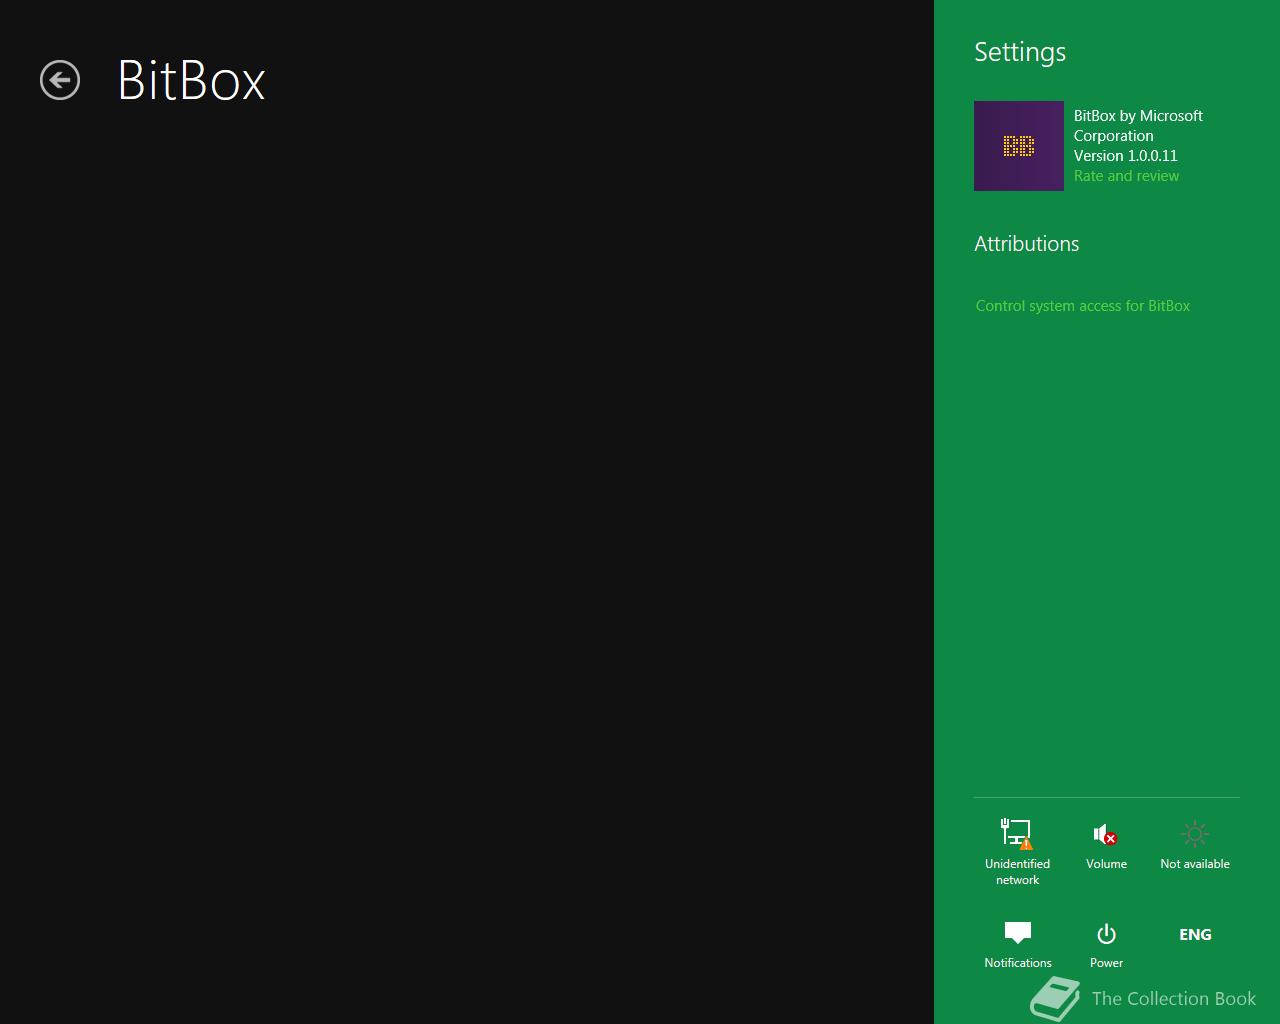Screen dimensions: 1280x1024
Task: Open the Notifications icon
Action: [x=1018, y=945]
